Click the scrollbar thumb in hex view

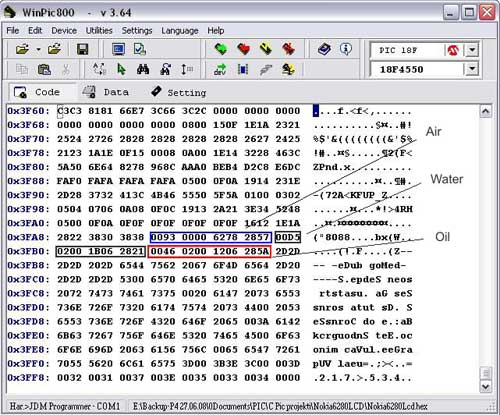click(485, 373)
